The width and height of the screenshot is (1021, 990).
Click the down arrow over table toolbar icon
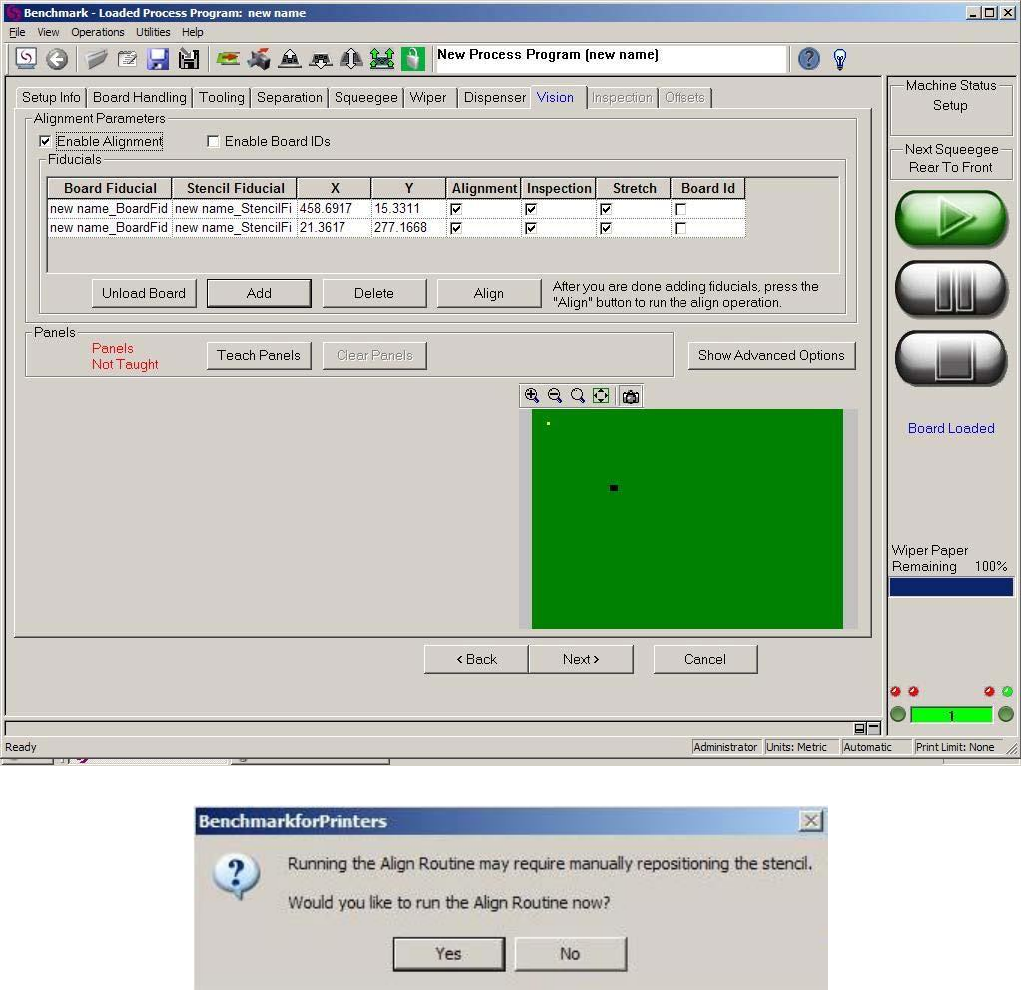(320, 60)
